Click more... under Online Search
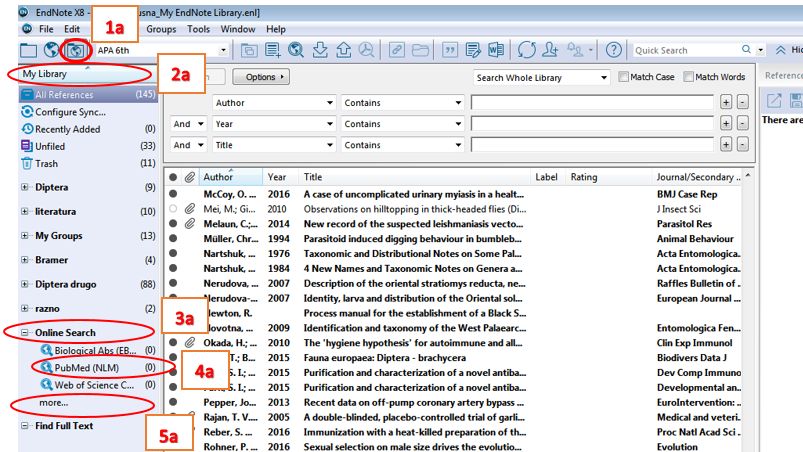The height and width of the screenshot is (452, 803). (x=53, y=403)
